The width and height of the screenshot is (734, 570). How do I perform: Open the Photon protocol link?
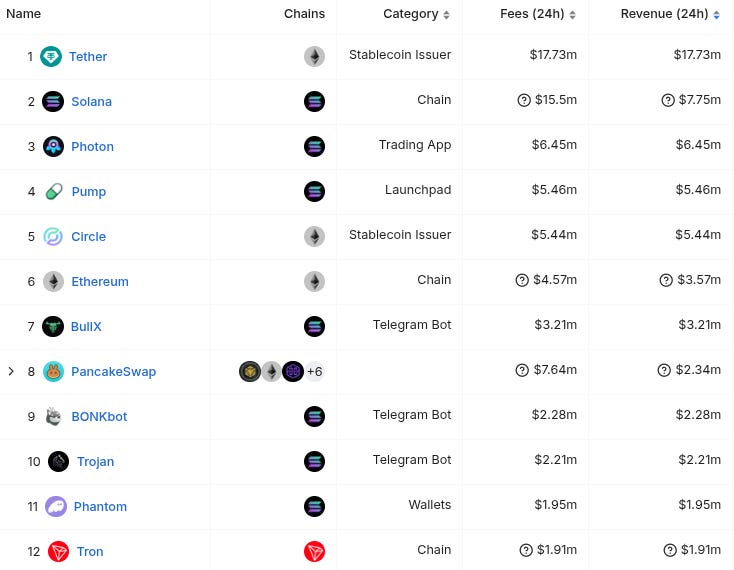pyautogui.click(x=92, y=146)
